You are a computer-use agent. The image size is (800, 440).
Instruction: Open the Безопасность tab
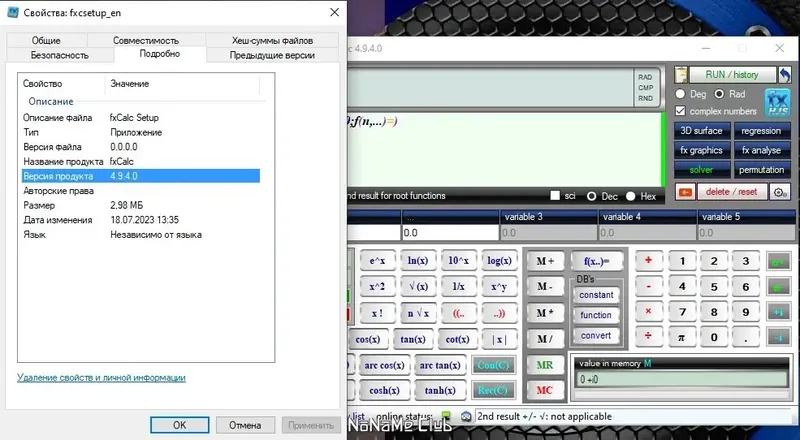coord(60,55)
